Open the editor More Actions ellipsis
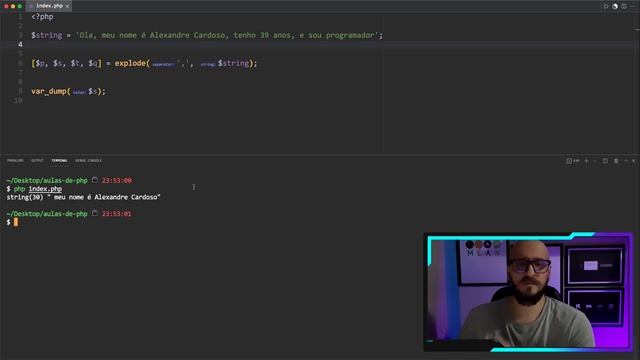 (x=632, y=6)
